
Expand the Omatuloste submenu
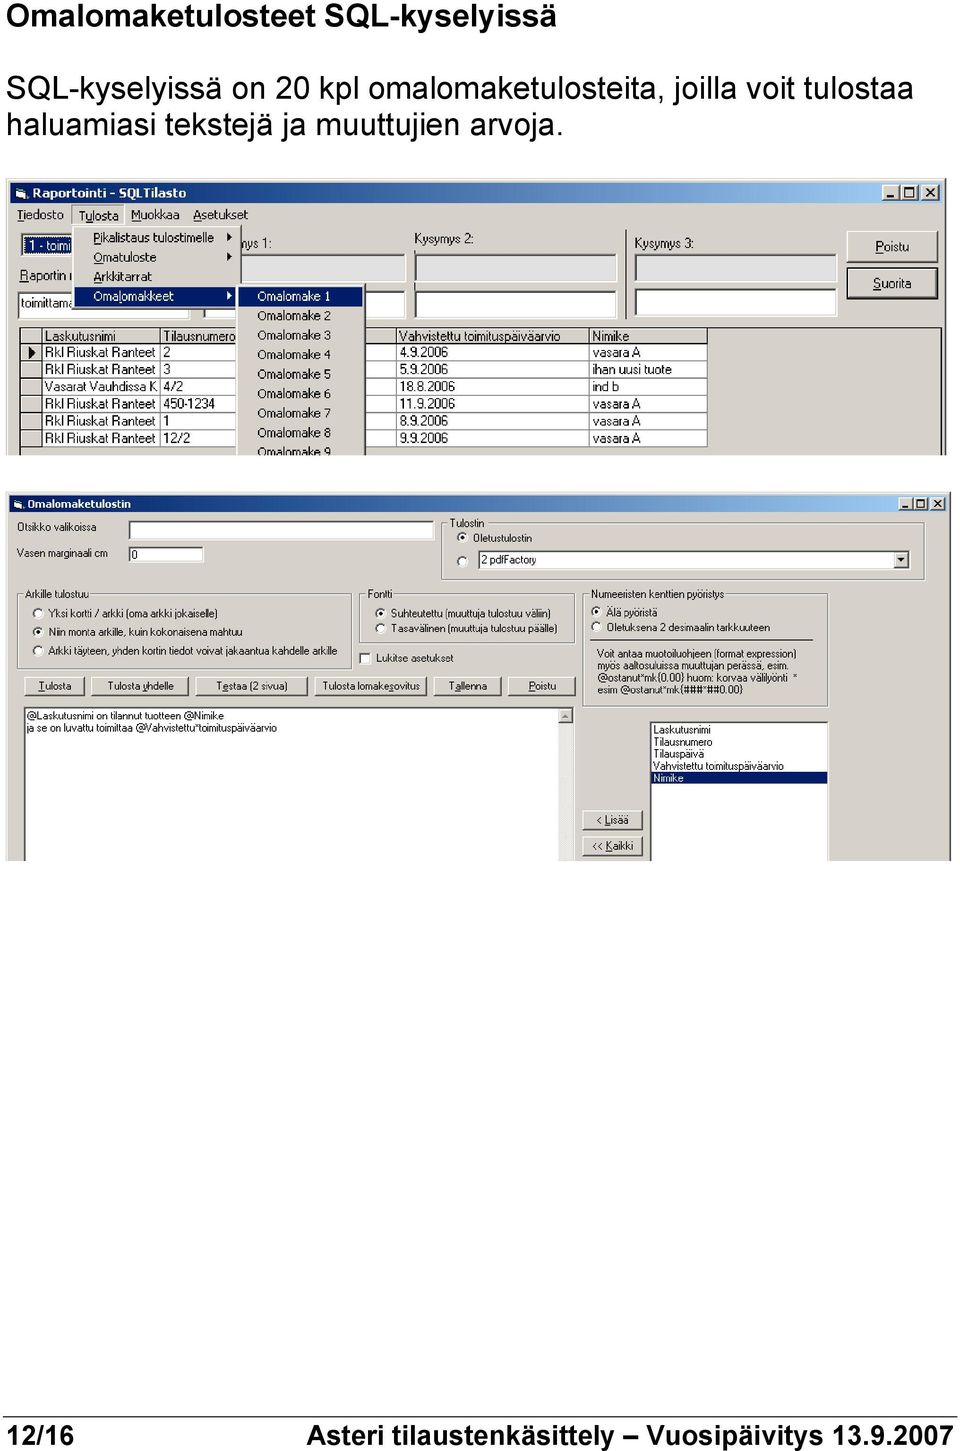(157, 257)
